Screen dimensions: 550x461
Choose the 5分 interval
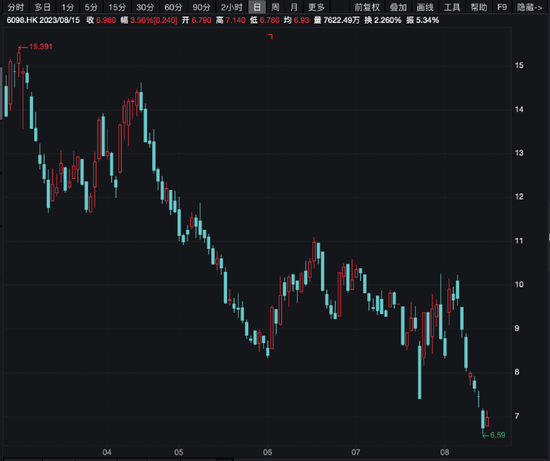coord(91,7)
